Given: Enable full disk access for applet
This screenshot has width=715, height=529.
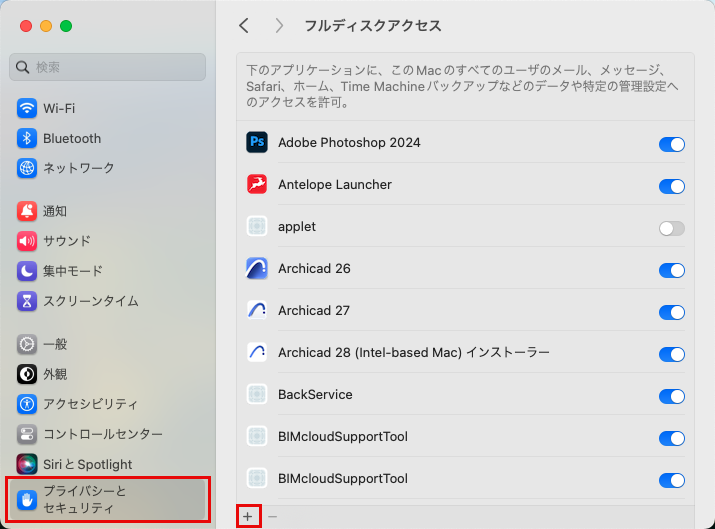Looking at the screenshot, I should [x=672, y=228].
